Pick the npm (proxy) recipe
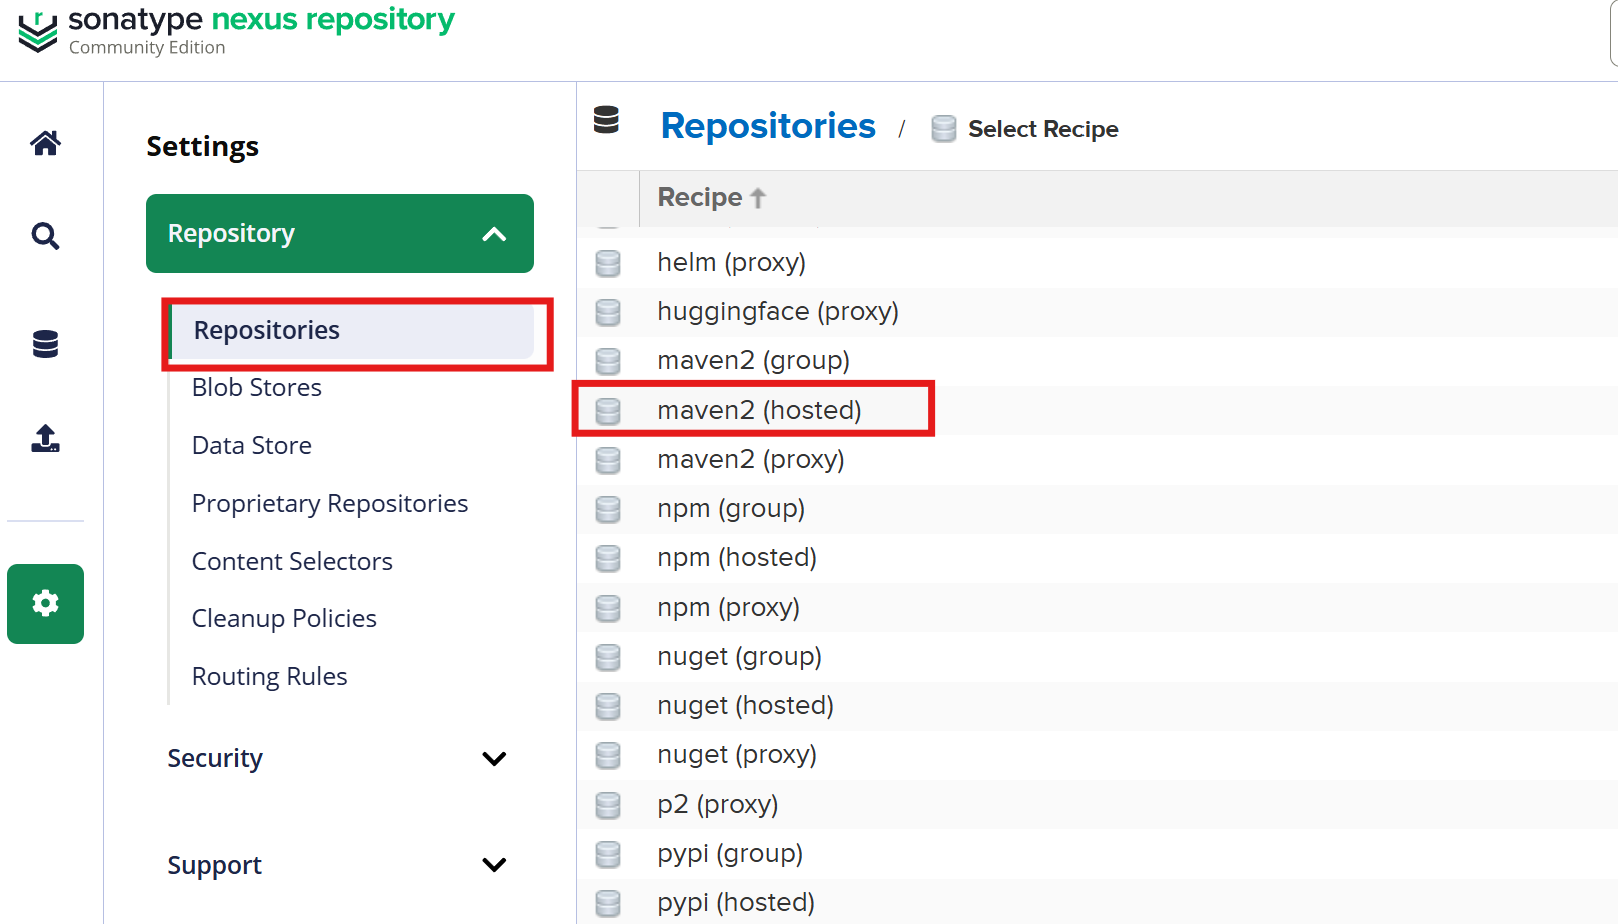Viewport: 1618px width, 924px height. 729,608
